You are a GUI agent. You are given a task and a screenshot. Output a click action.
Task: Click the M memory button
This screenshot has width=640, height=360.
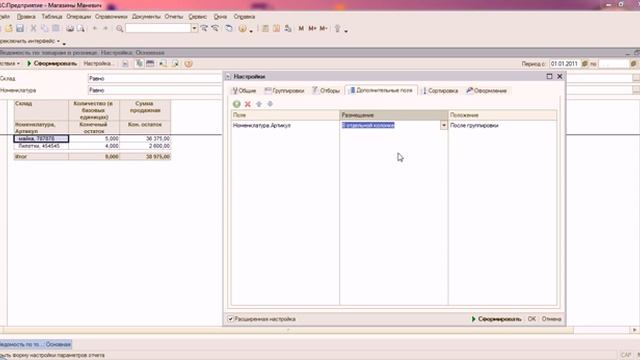point(301,28)
